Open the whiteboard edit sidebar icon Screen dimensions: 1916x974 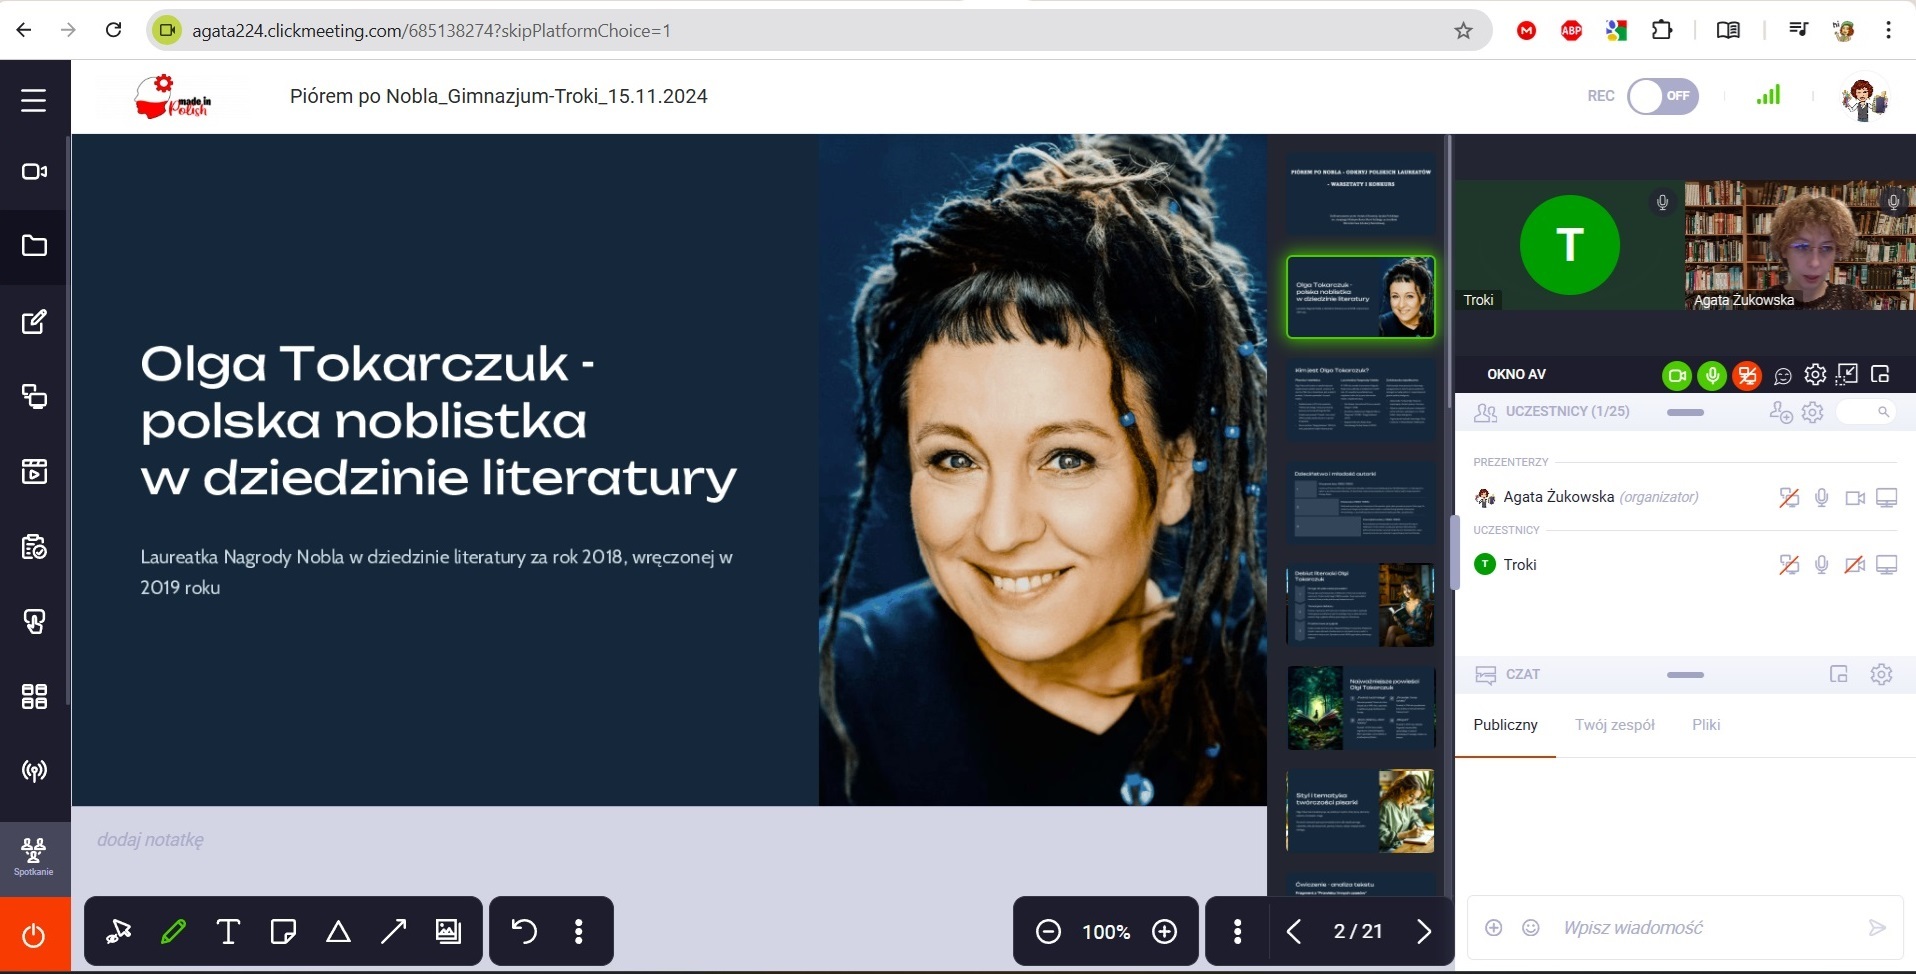click(34, 322)
